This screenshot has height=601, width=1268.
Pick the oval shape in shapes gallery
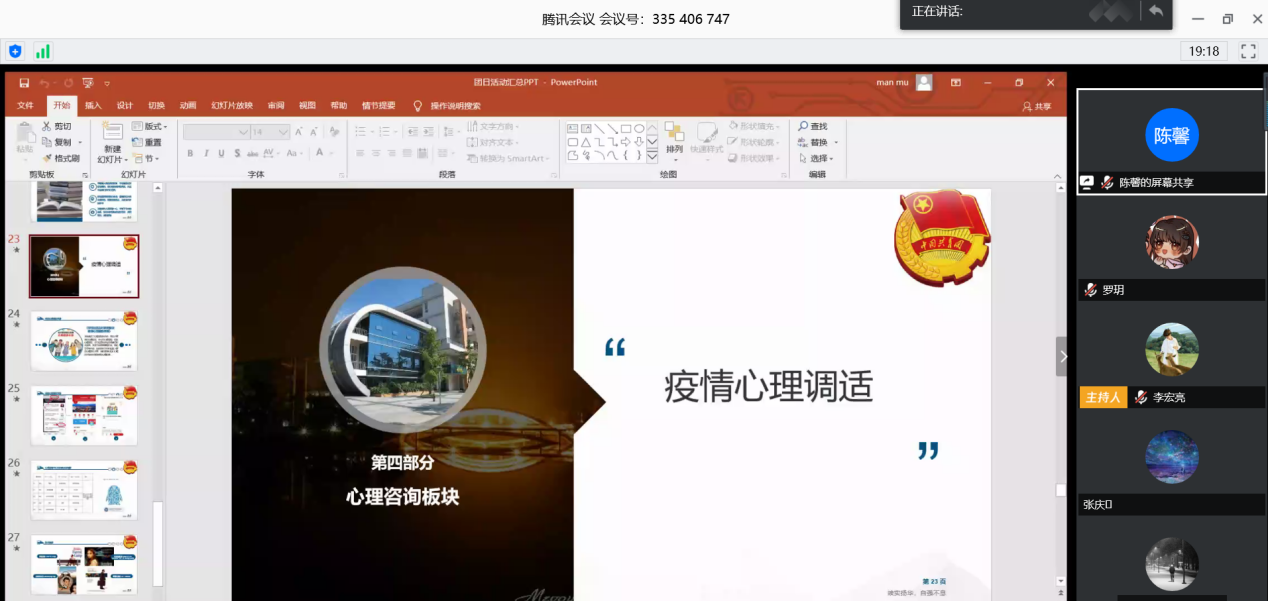(x=639, y=128)
